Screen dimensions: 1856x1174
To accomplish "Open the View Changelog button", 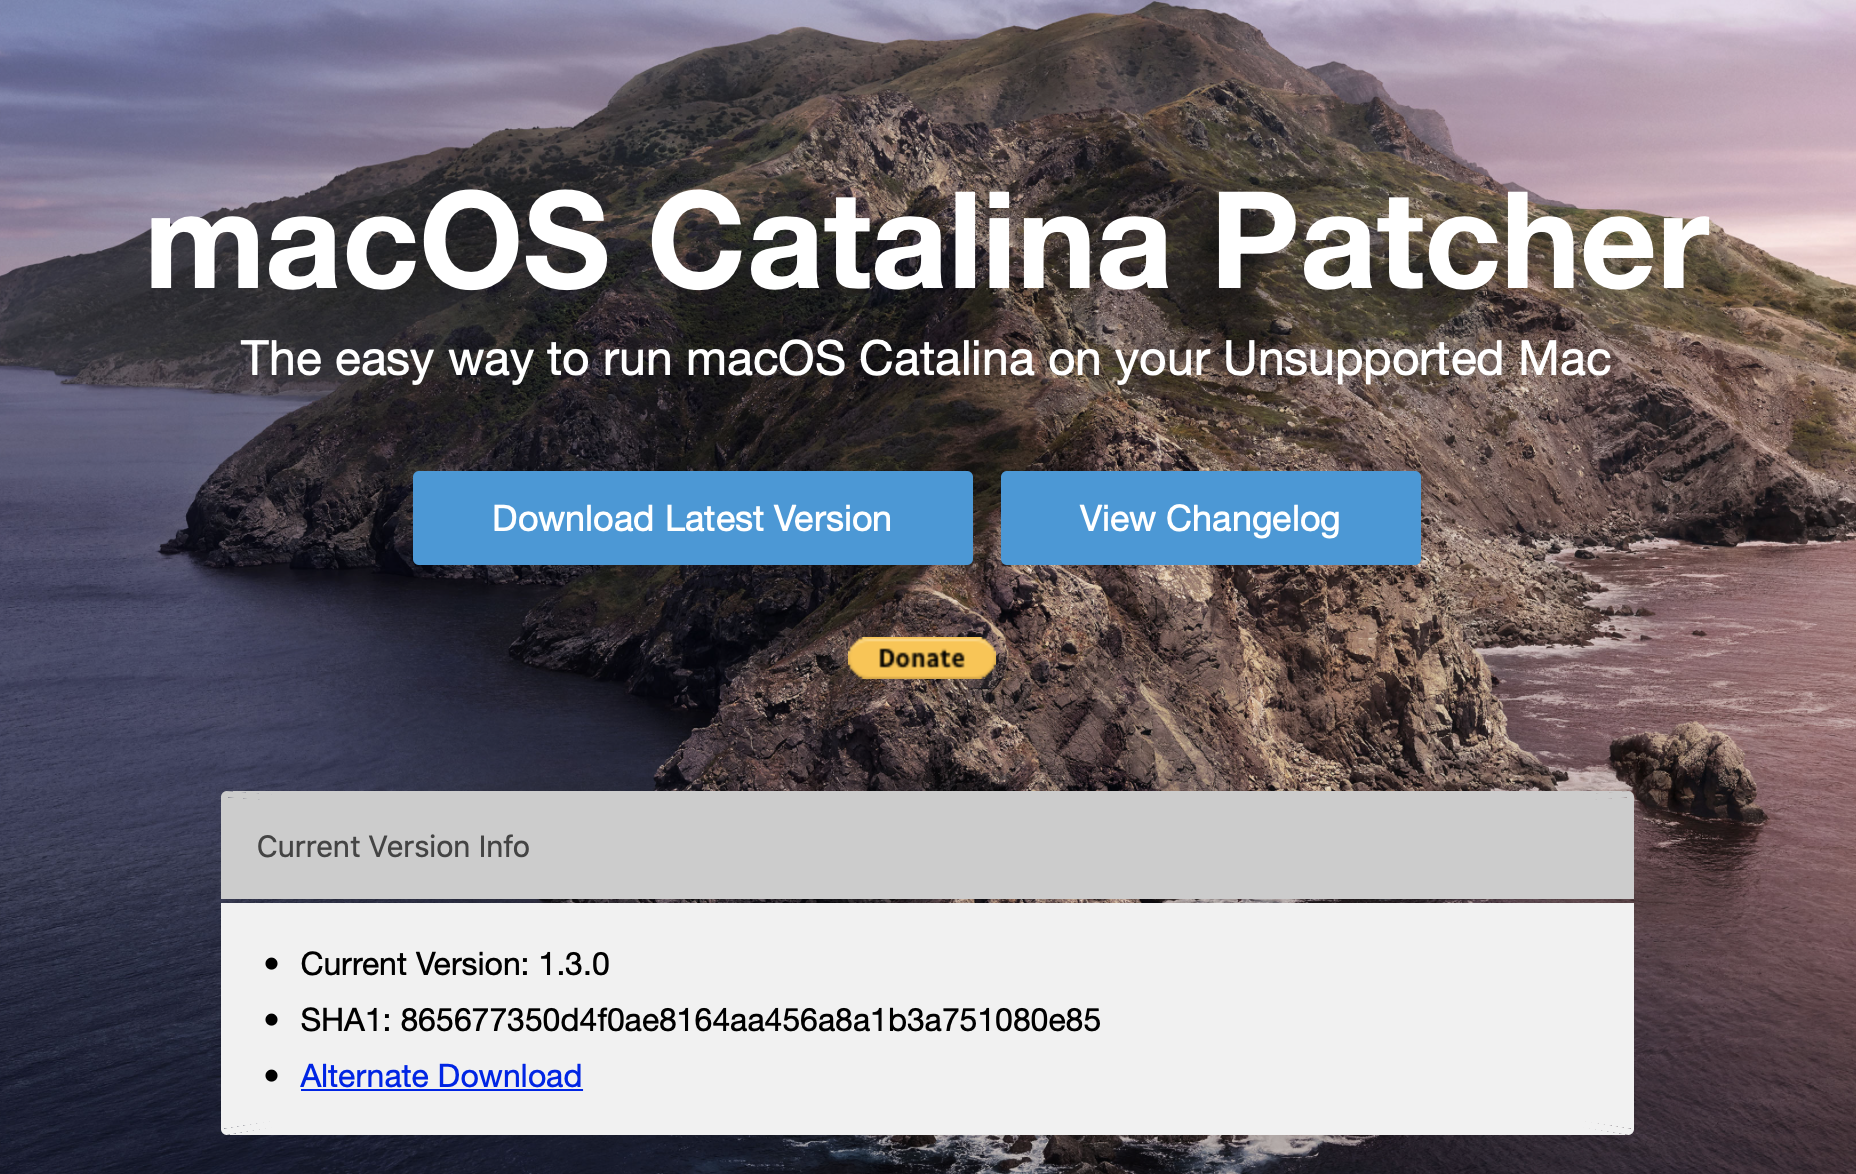I will tap(1211, 518).
